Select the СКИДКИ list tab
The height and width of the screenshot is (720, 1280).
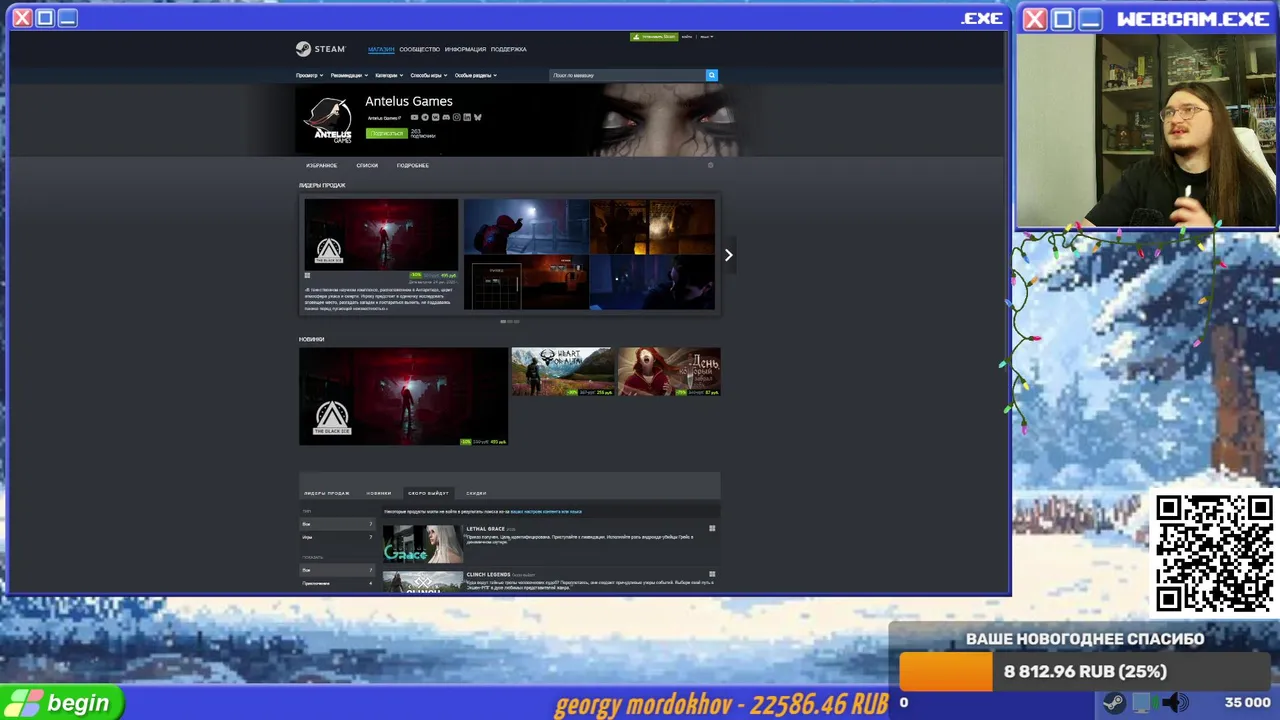[476, 493]
